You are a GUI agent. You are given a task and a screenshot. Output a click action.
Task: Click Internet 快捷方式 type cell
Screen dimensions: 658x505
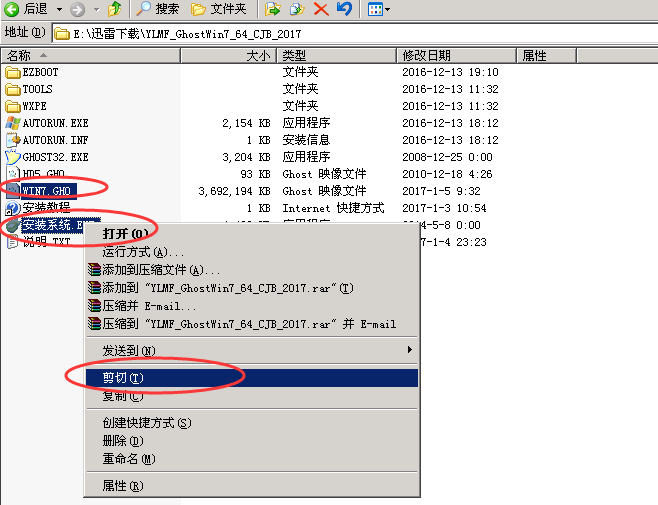click(333, 208)
